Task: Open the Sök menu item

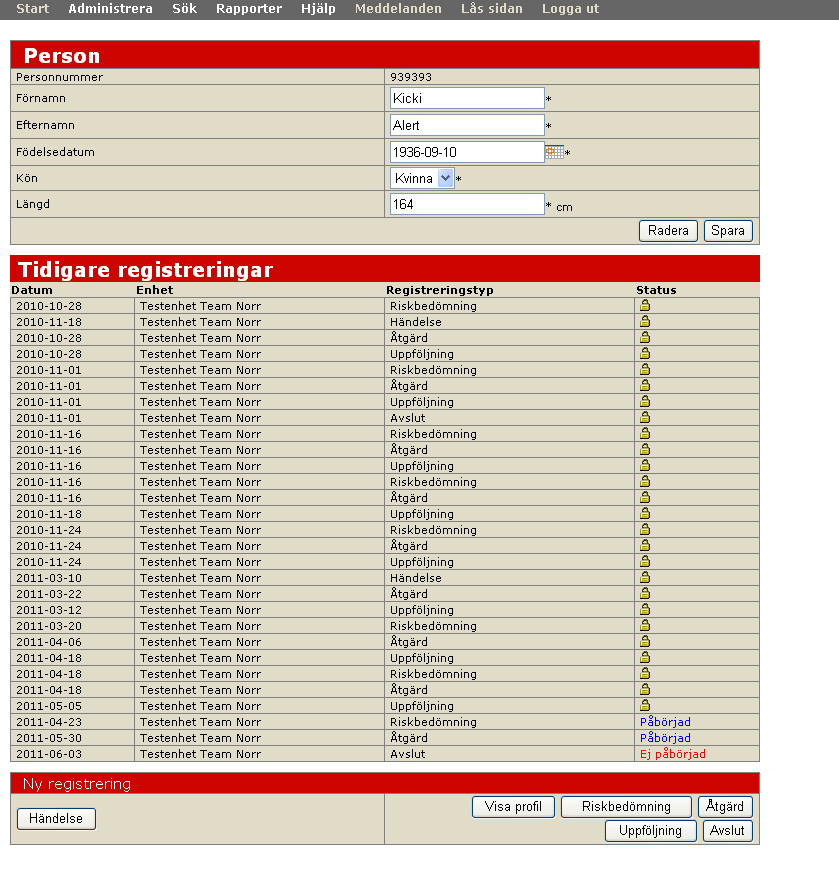Action: tap(184, 9)
